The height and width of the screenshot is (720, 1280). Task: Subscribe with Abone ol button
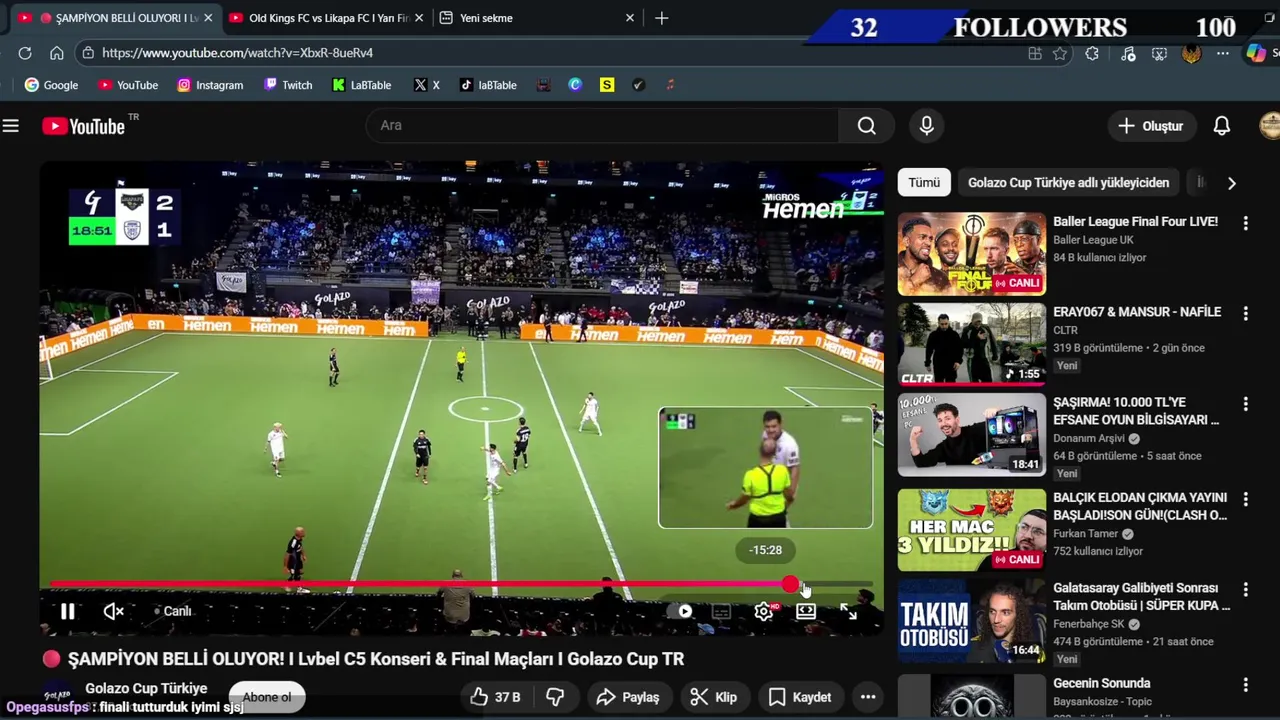coord(267,697)
